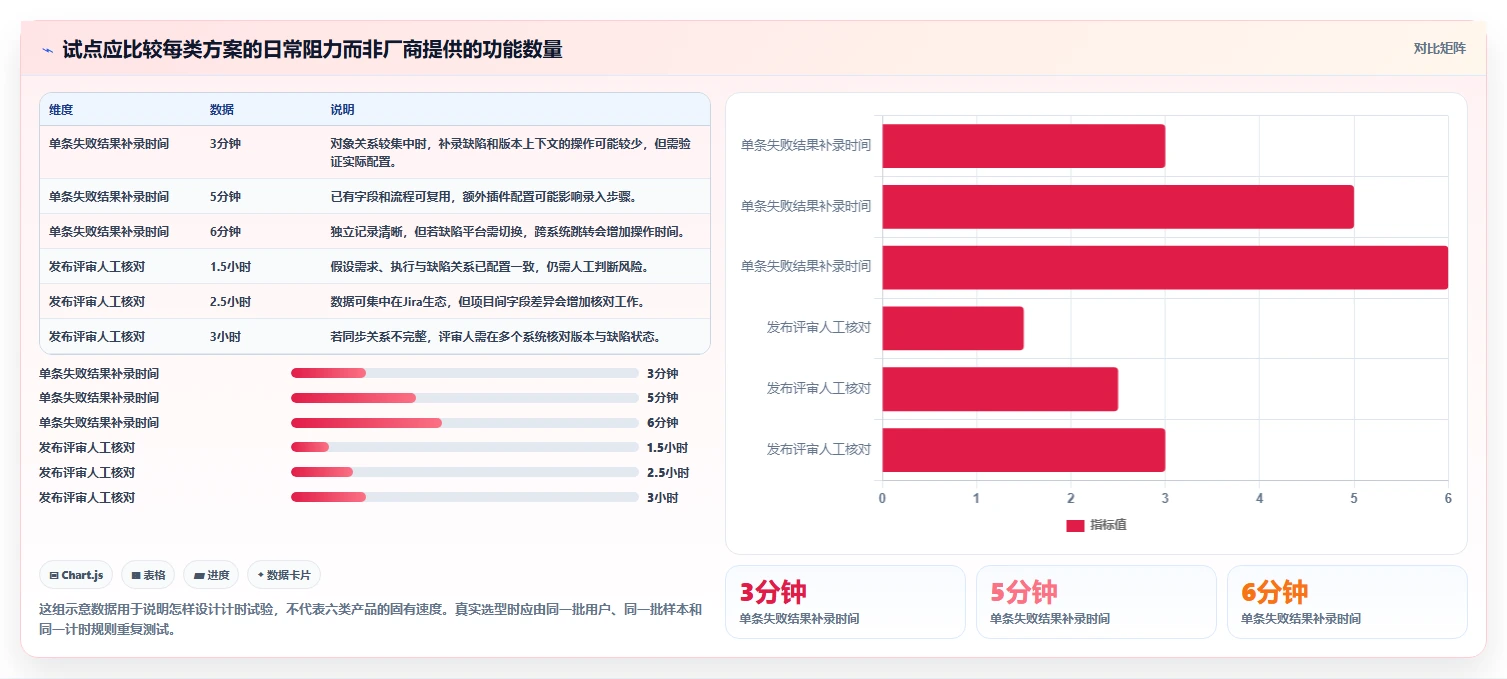Select the 表格 tag
Image resolution: width=1507 pixels, height=679 pixels.
(x=148, y=575)
